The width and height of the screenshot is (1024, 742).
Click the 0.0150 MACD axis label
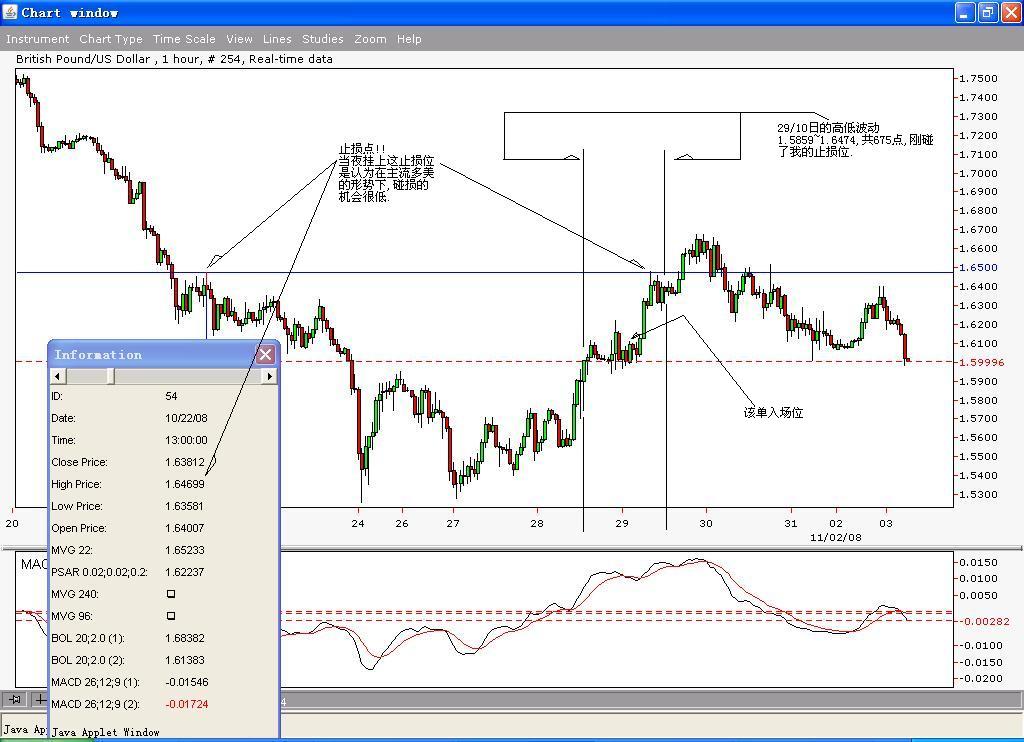(978, 562)
